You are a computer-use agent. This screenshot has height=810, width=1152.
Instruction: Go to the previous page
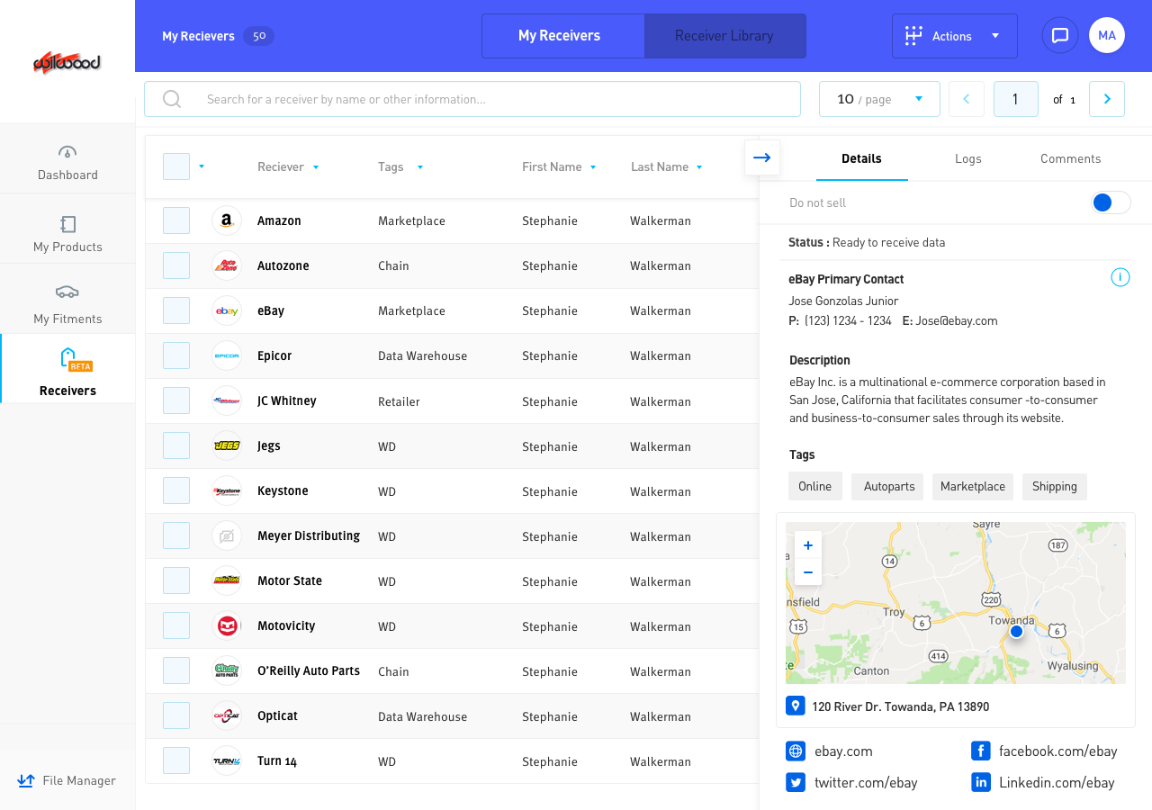966,99
